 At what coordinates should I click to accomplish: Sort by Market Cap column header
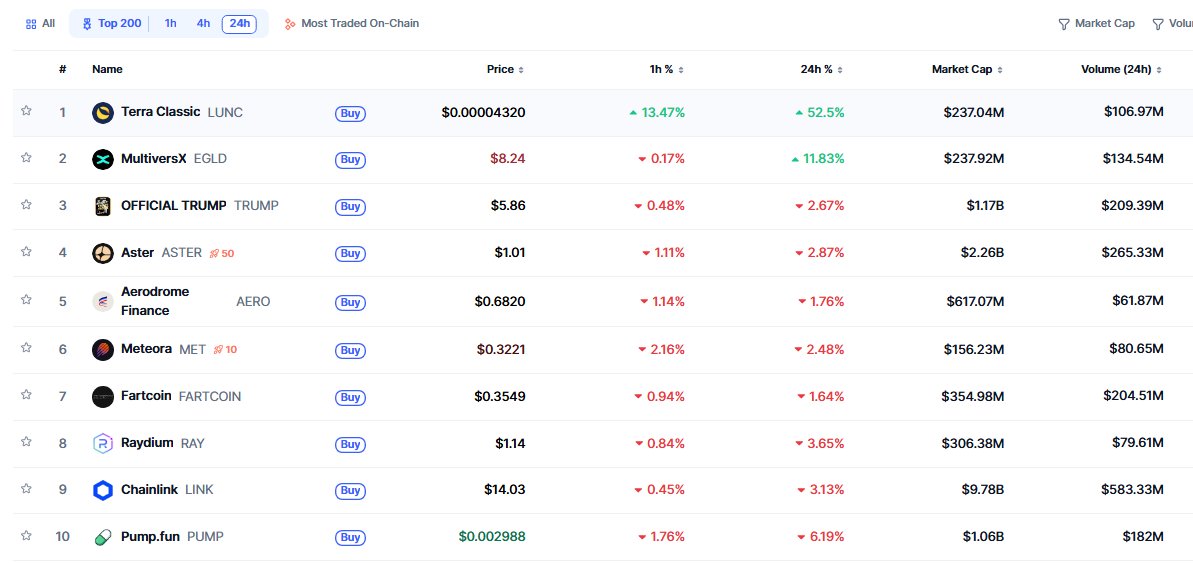coord(967,69)
